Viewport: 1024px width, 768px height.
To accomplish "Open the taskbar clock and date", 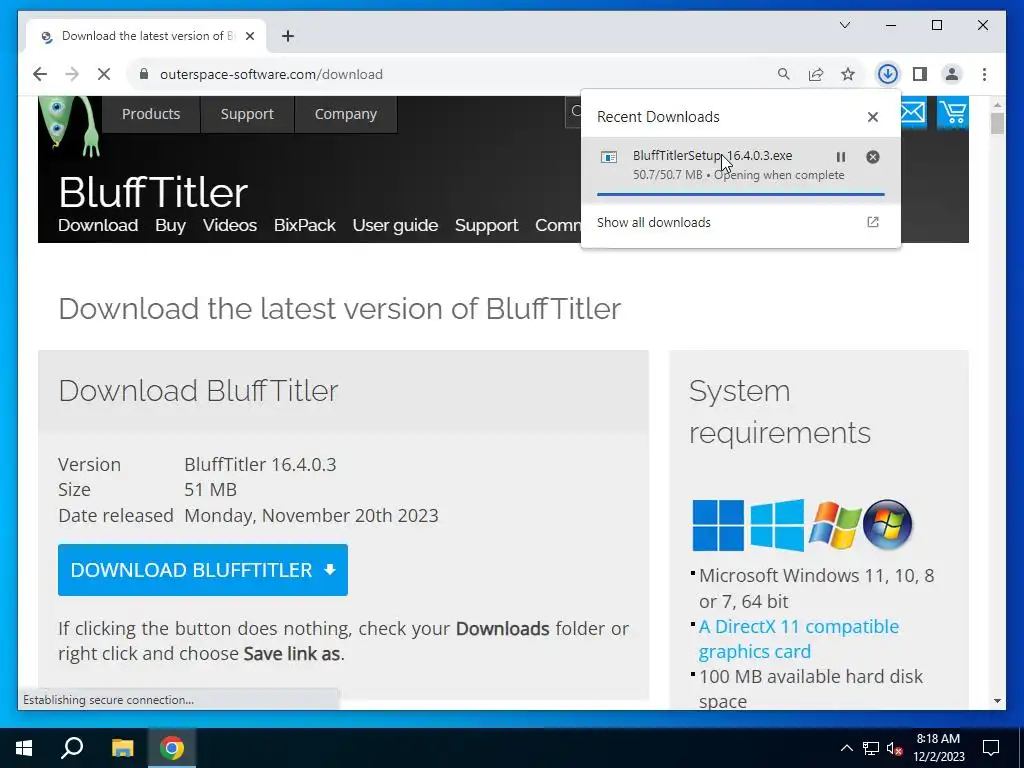I will point(938,748).
